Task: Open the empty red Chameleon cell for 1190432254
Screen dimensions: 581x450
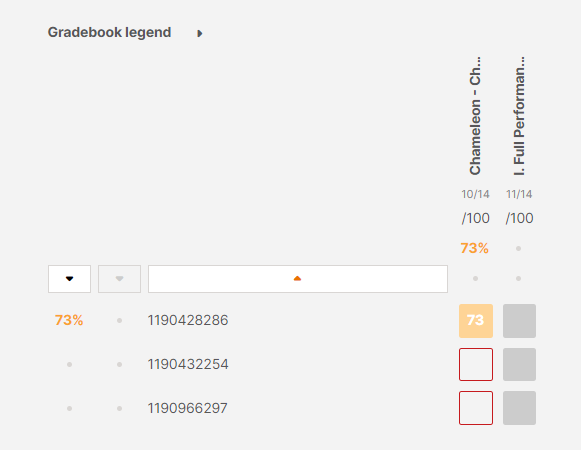Action: click(x=476, y=364)
